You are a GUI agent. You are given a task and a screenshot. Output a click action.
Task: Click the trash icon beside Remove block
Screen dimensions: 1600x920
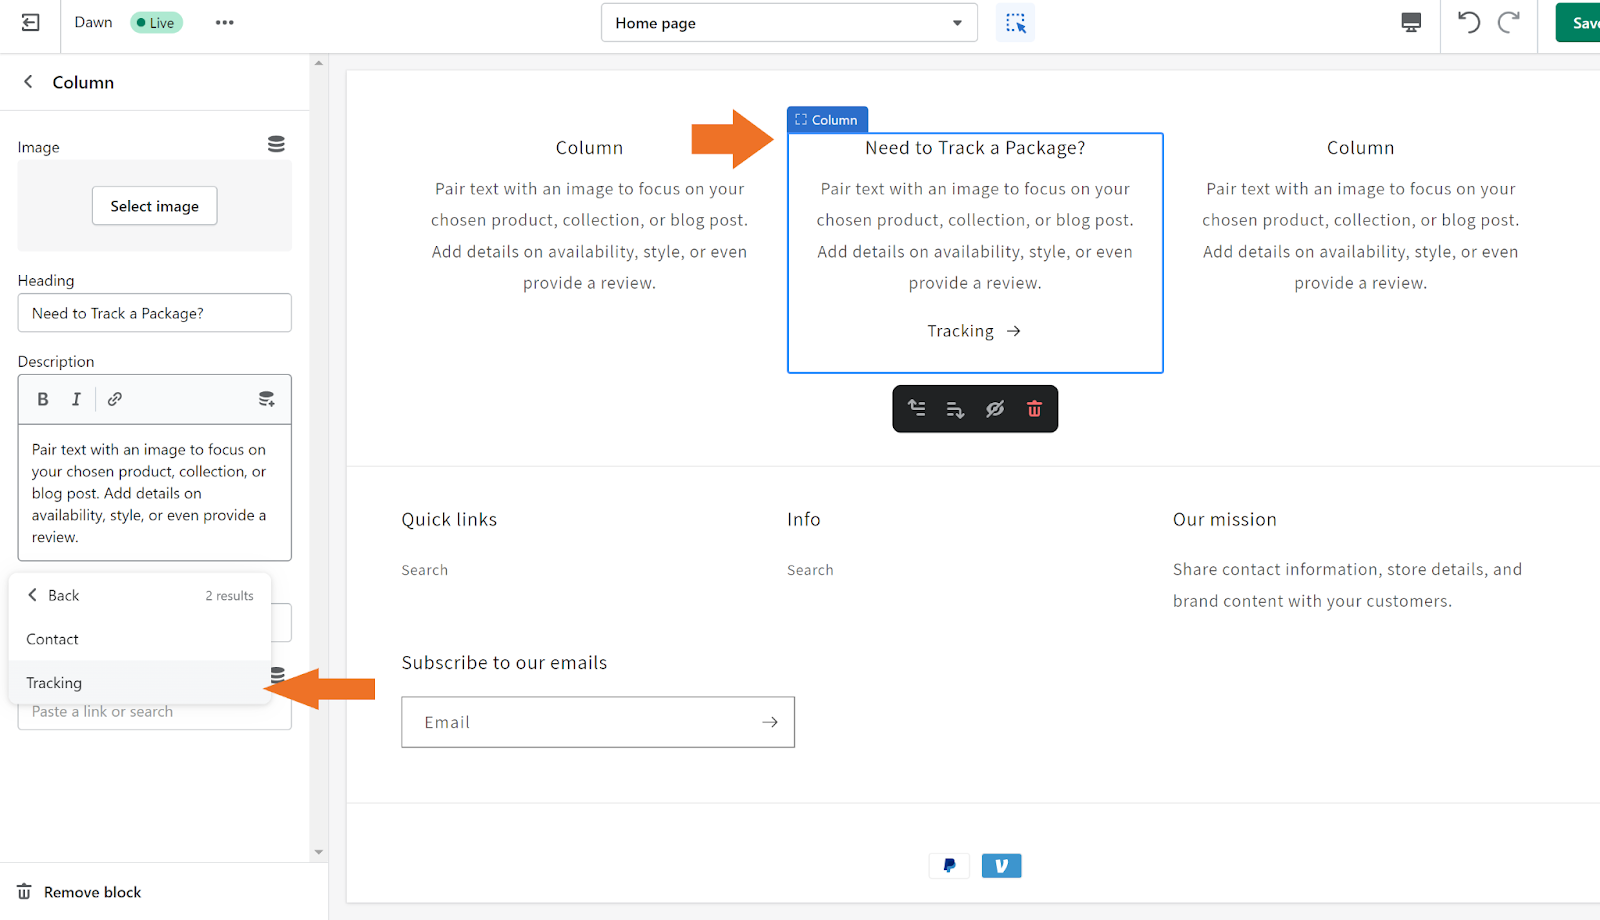click(x=24, y=892)
